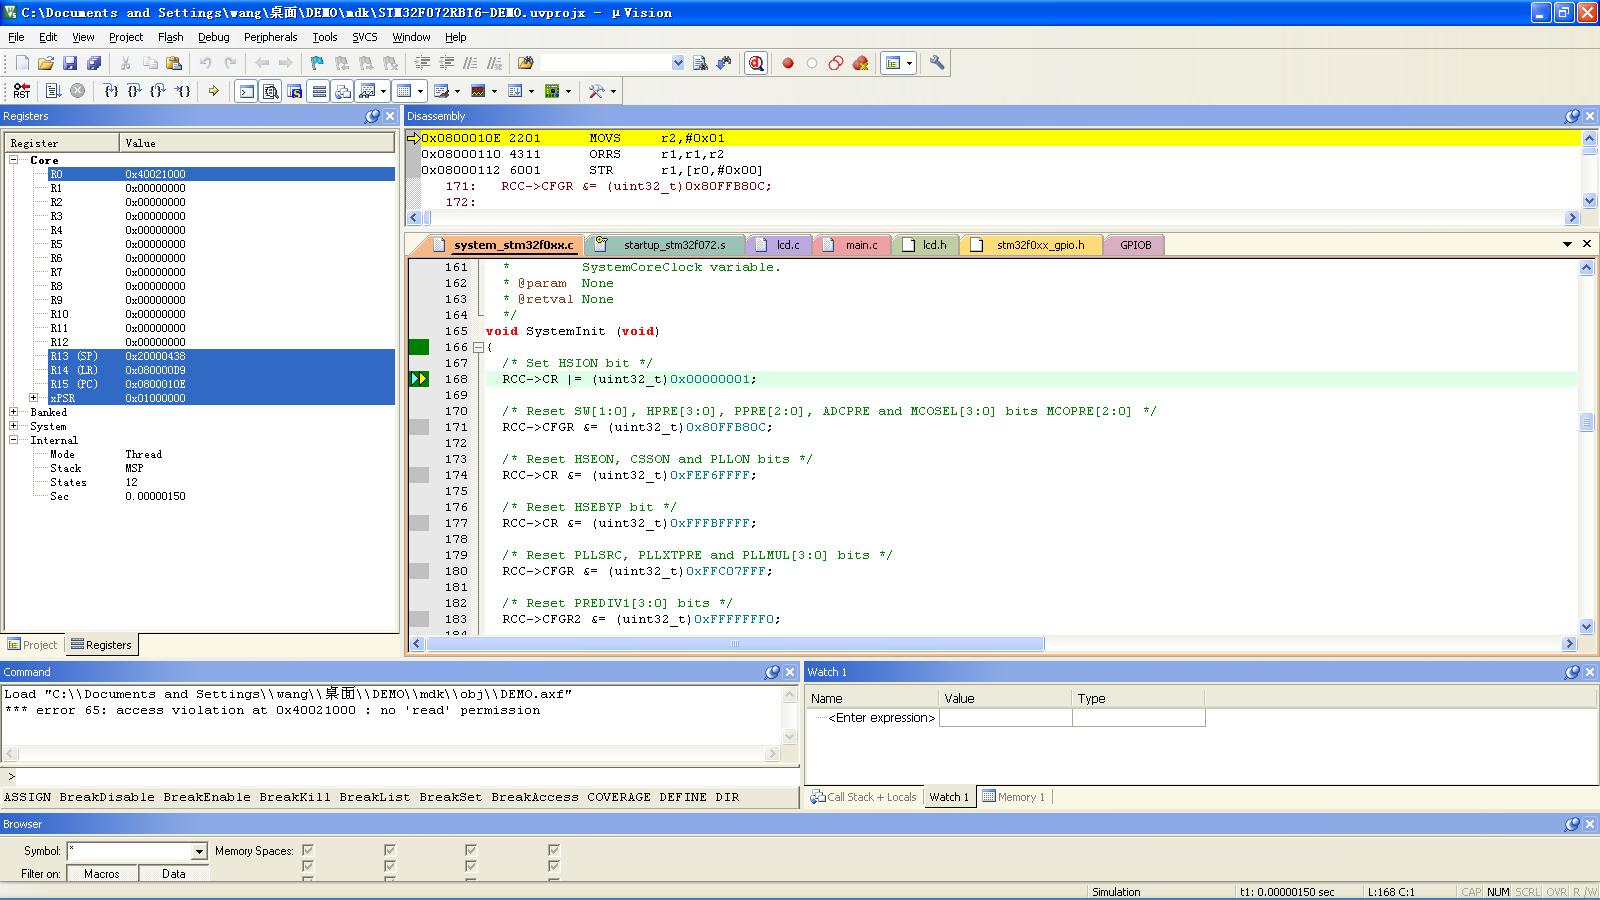The height and width of the screenshot is (900, 1600).
Task: Open the Debug menu
Action: click(213, 37)
